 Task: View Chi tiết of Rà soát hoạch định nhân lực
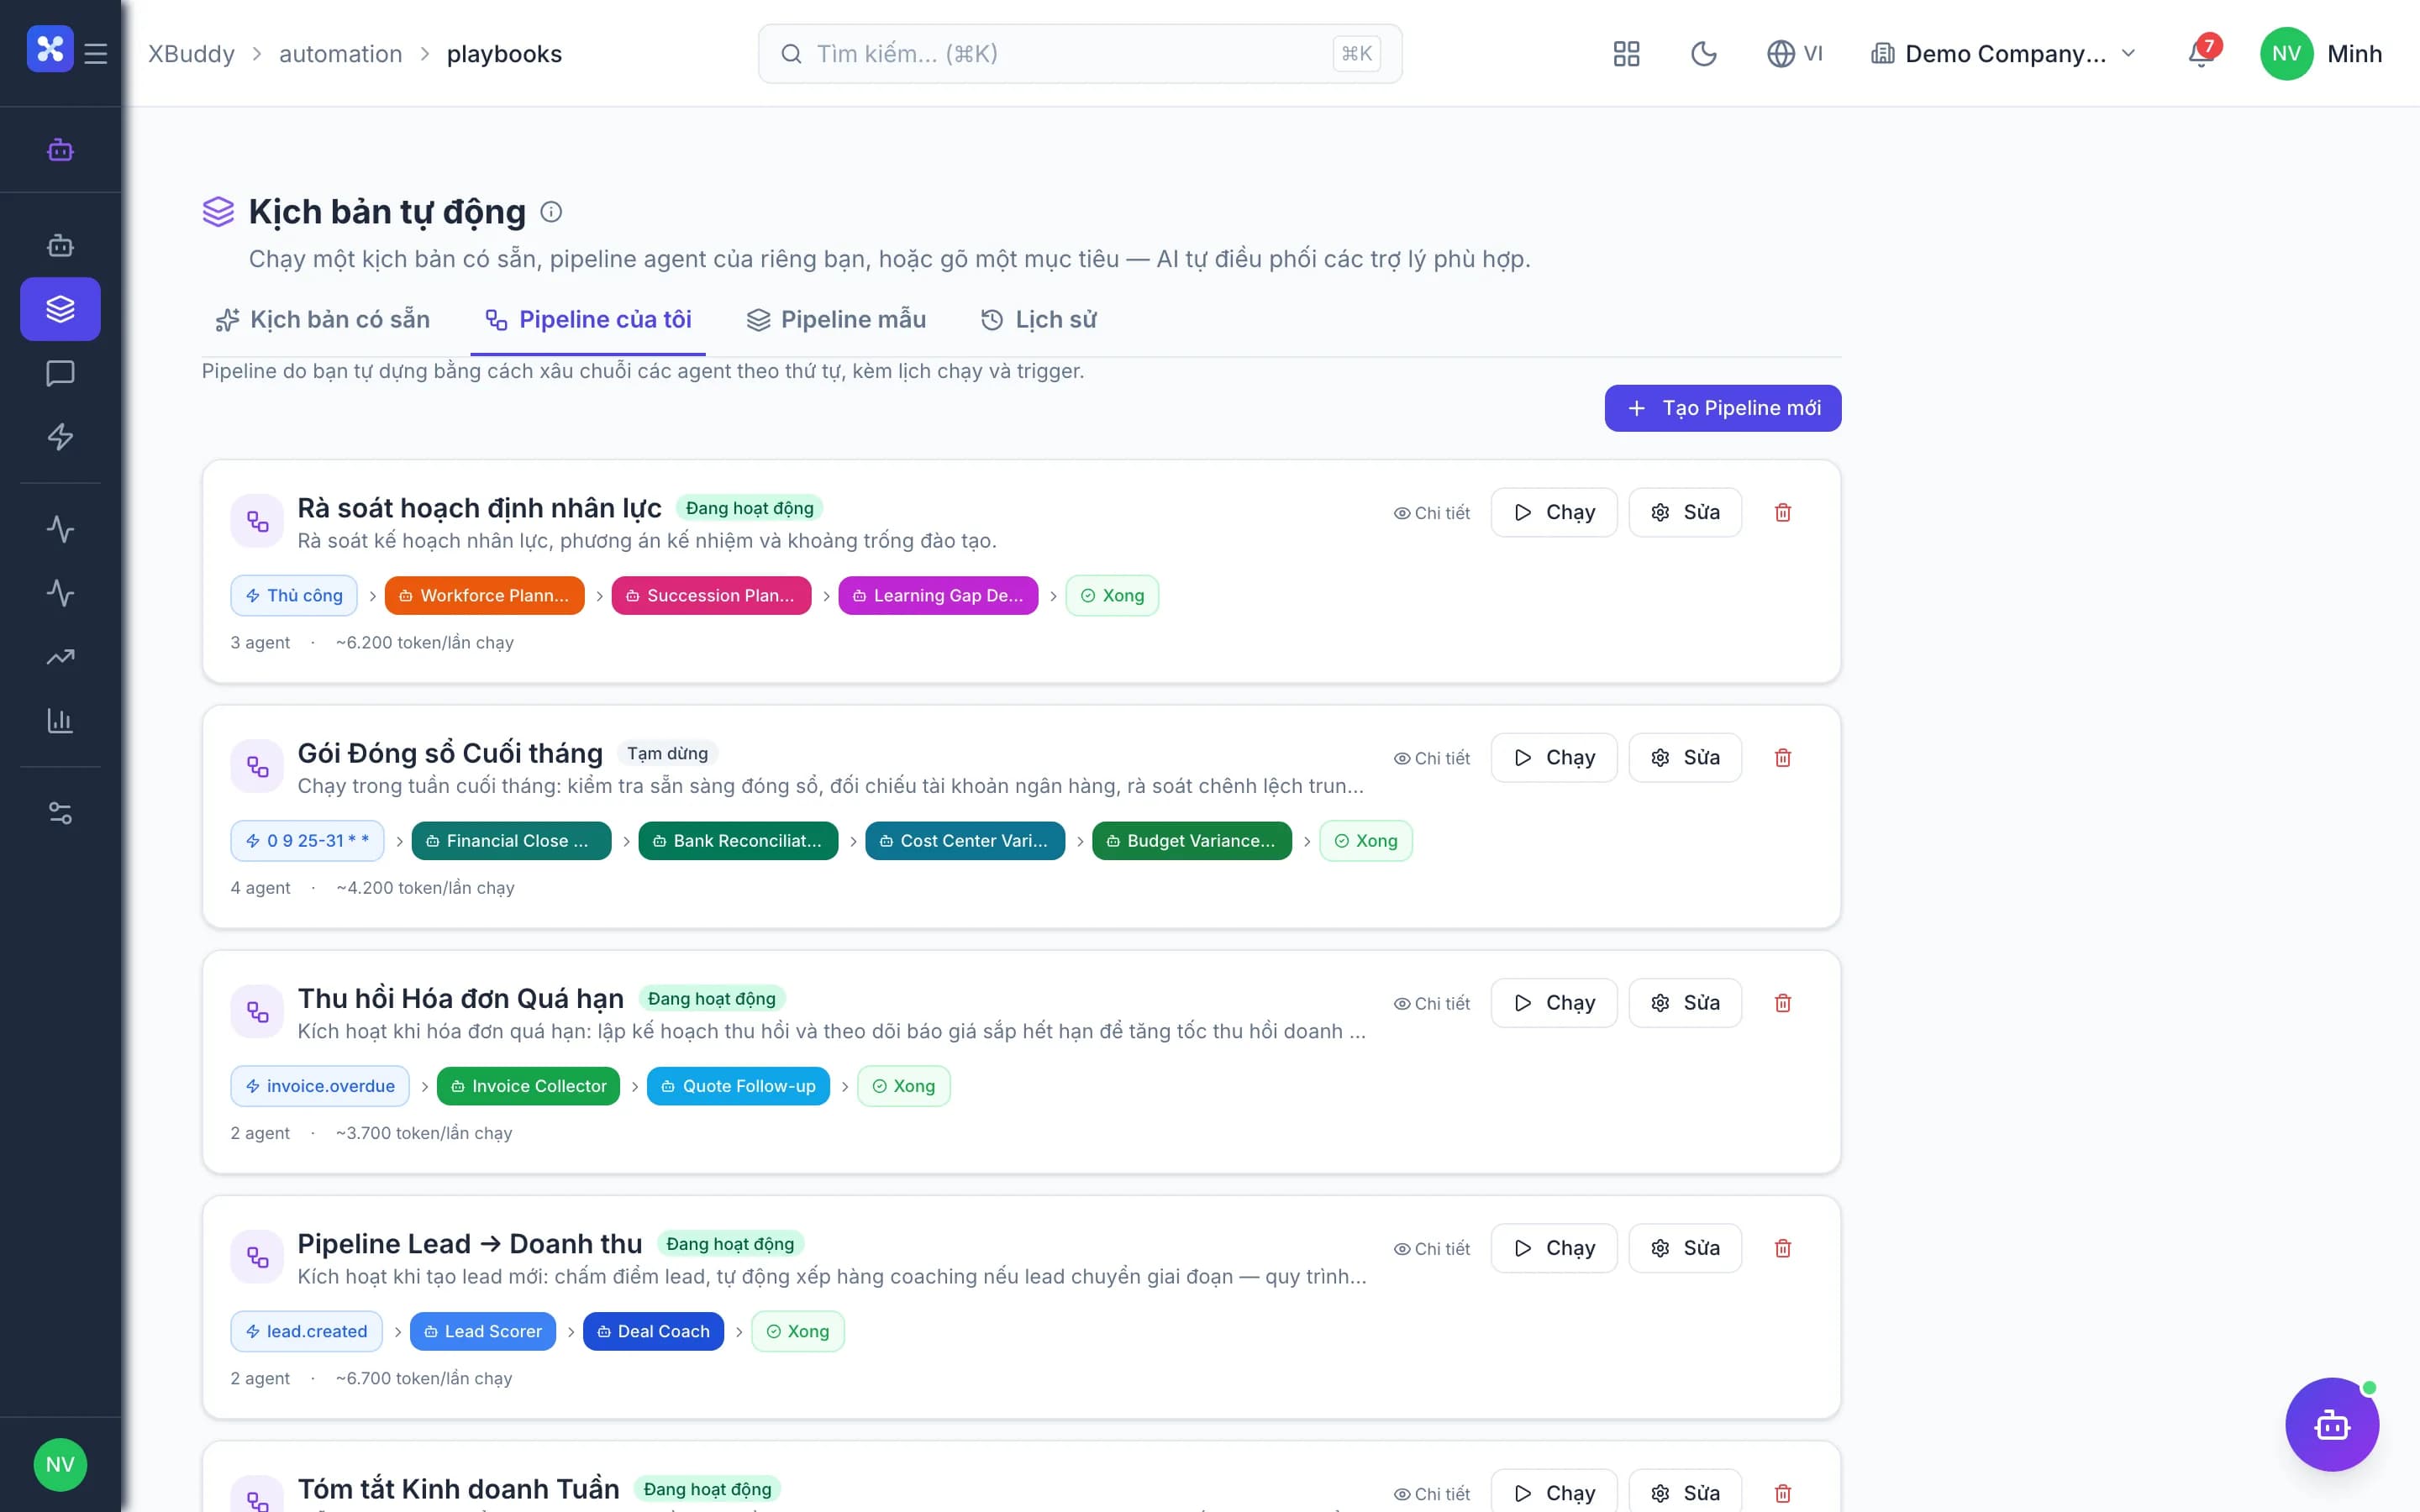coord(1432,513)
